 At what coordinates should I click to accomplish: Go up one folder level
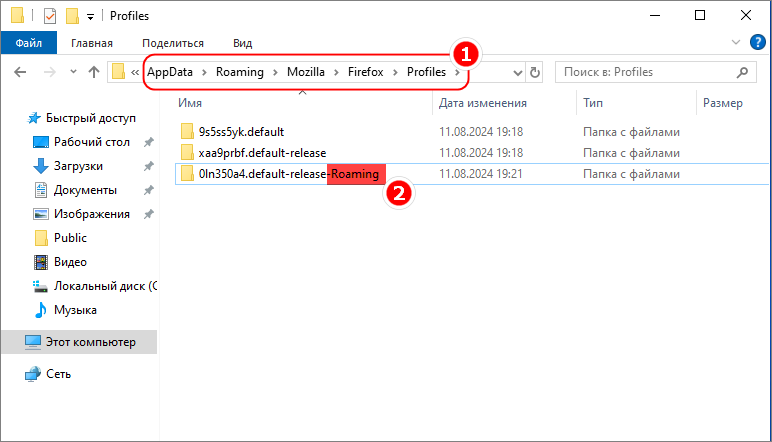(94, 72)
